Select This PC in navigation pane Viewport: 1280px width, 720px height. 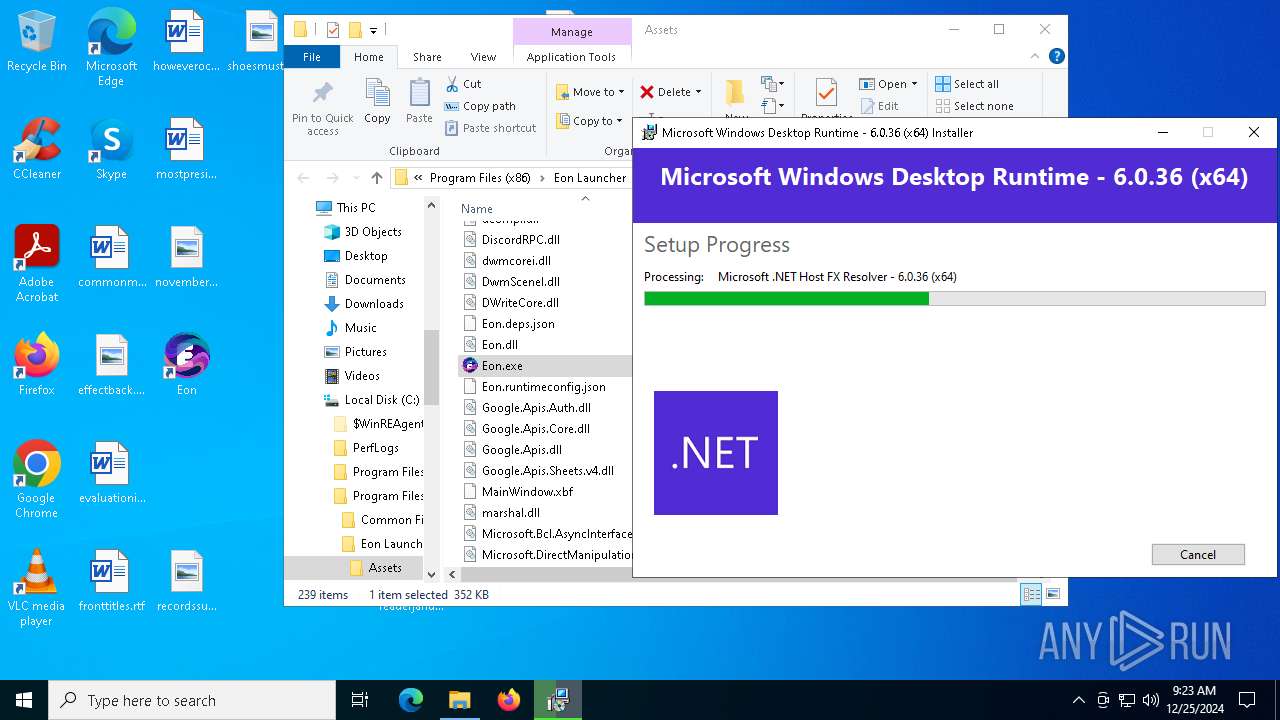(356, 208)
